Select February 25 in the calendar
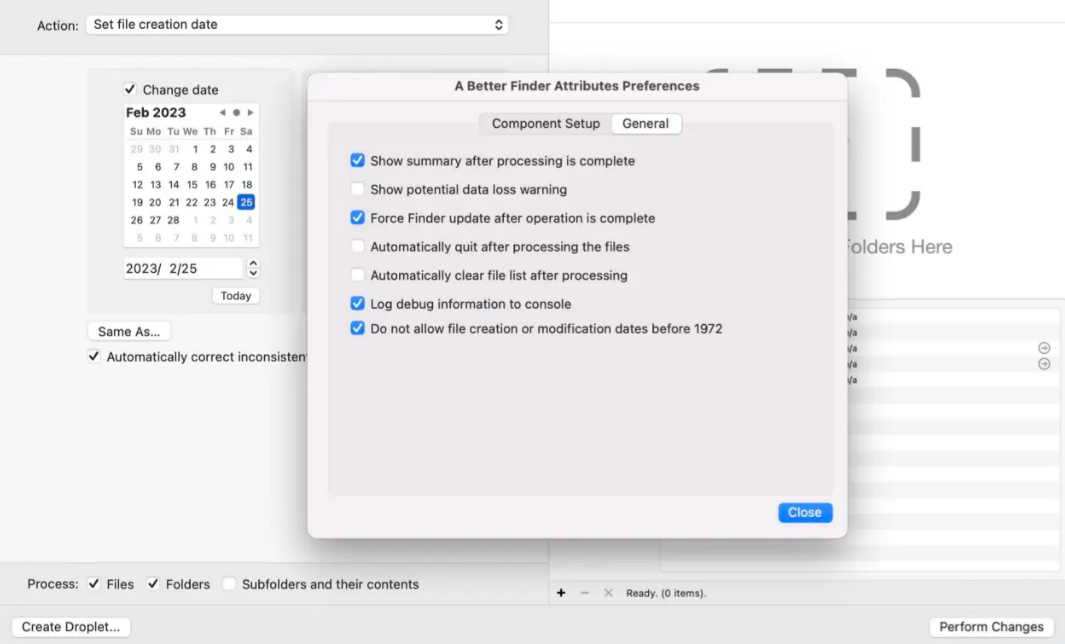The image size is (1065, 644). point(246,202)
